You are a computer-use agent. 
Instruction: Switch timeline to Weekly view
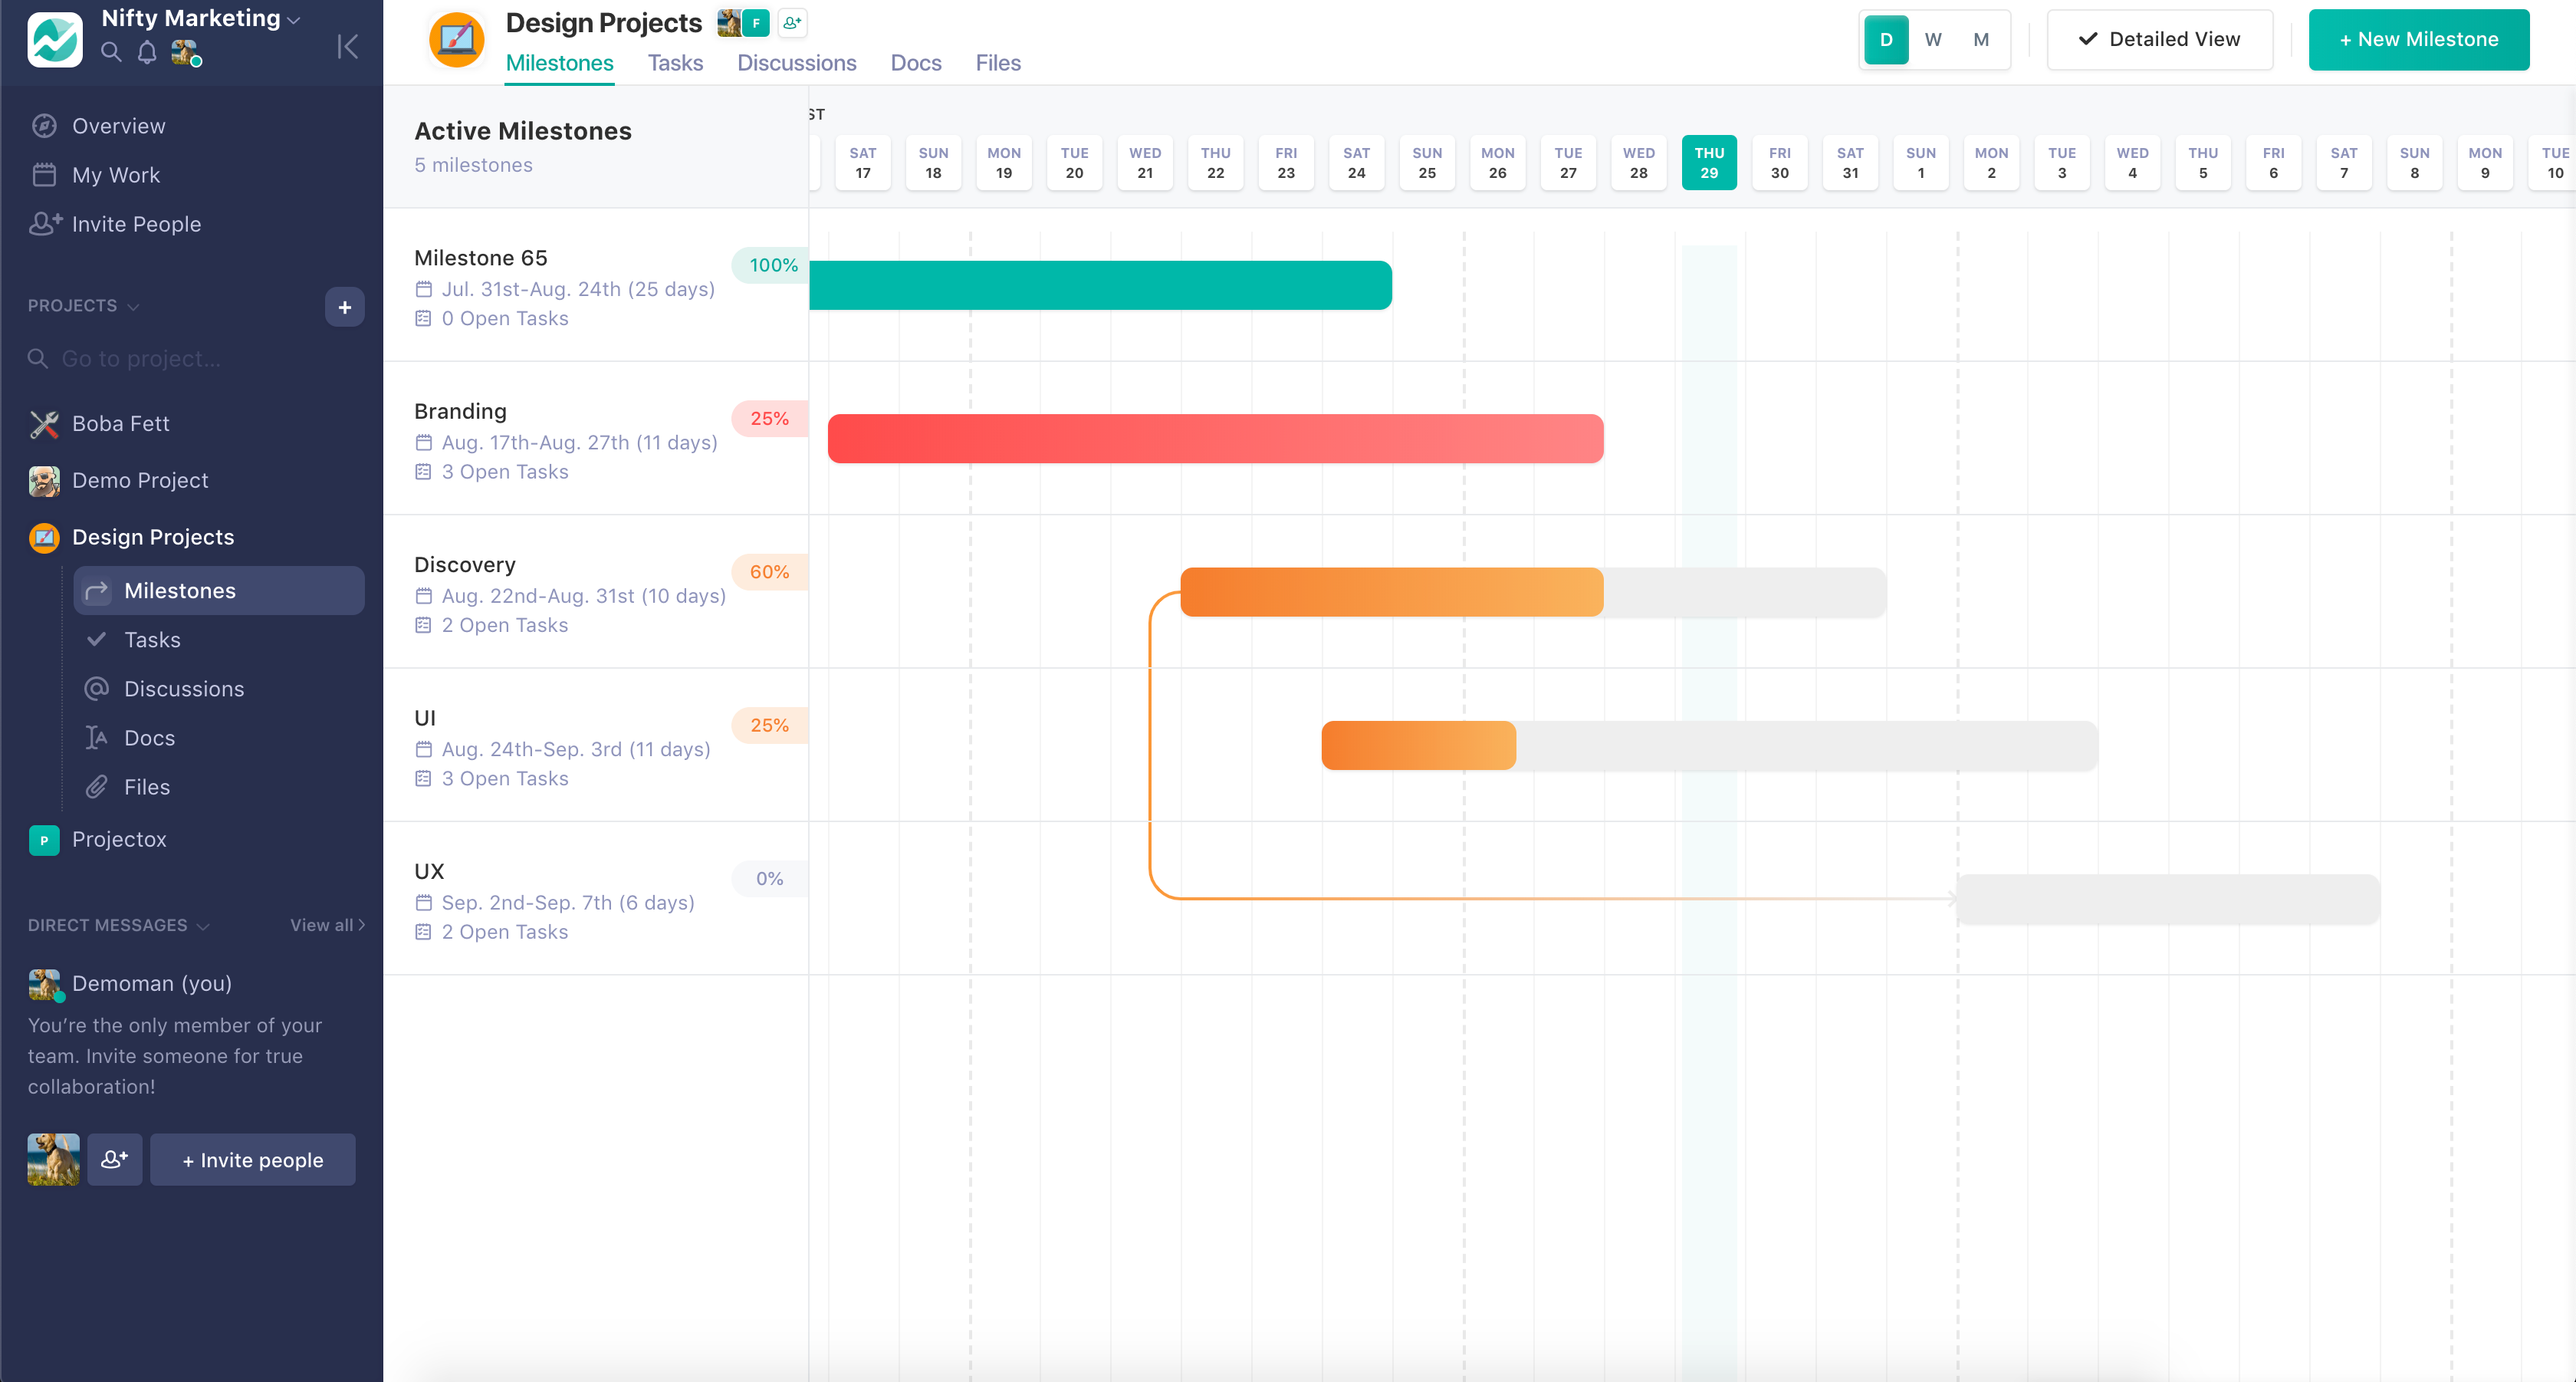click(x=1933, y=40)
